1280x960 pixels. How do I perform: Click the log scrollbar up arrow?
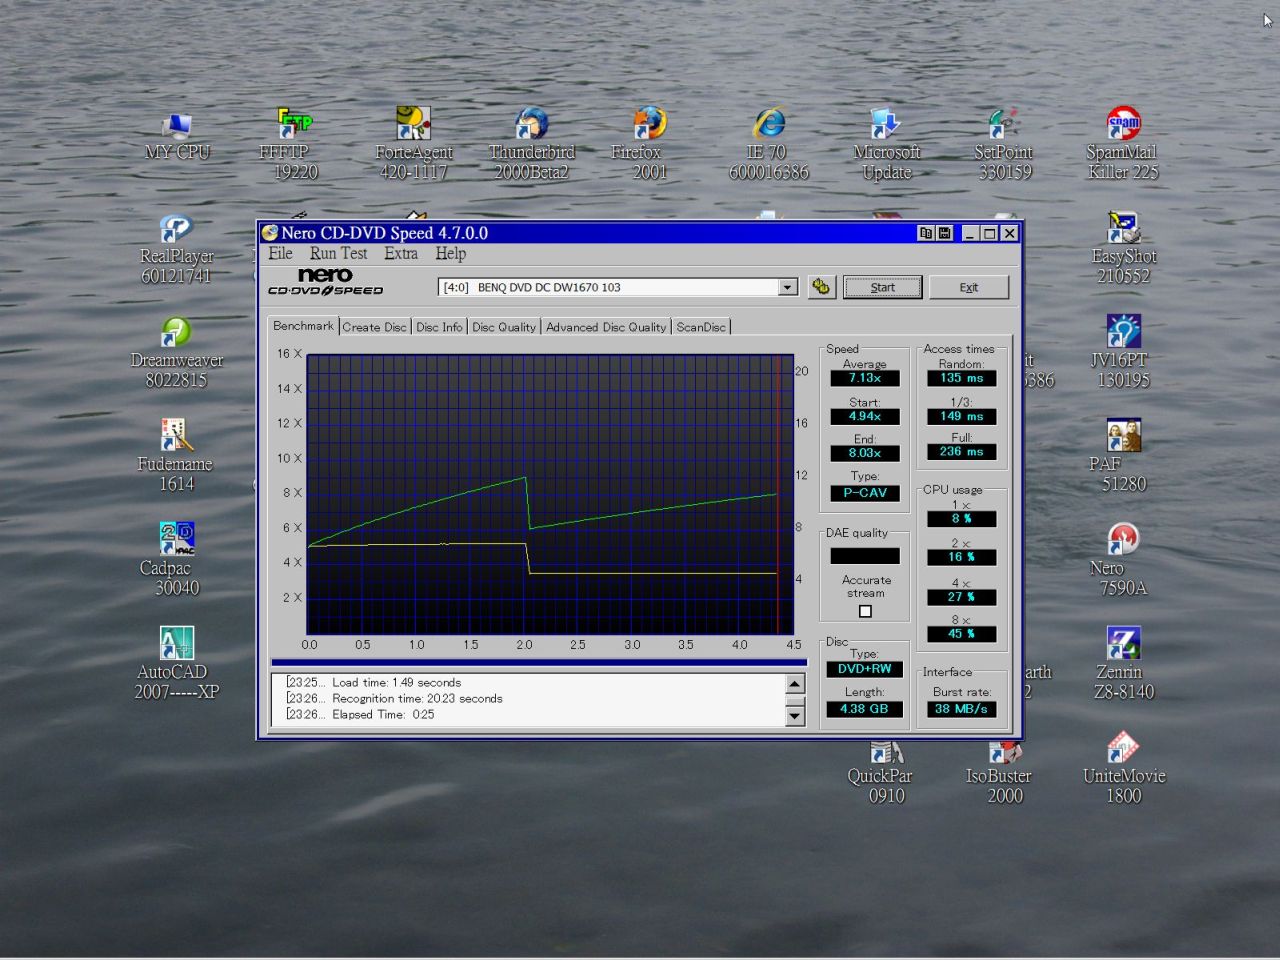pos(795,684)
